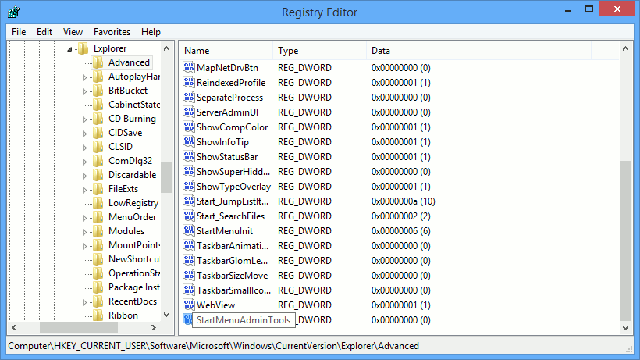This screenshot has width=640, height=360.
Task: Click the ShowInfoTip value icon
Action: (189, 142)
